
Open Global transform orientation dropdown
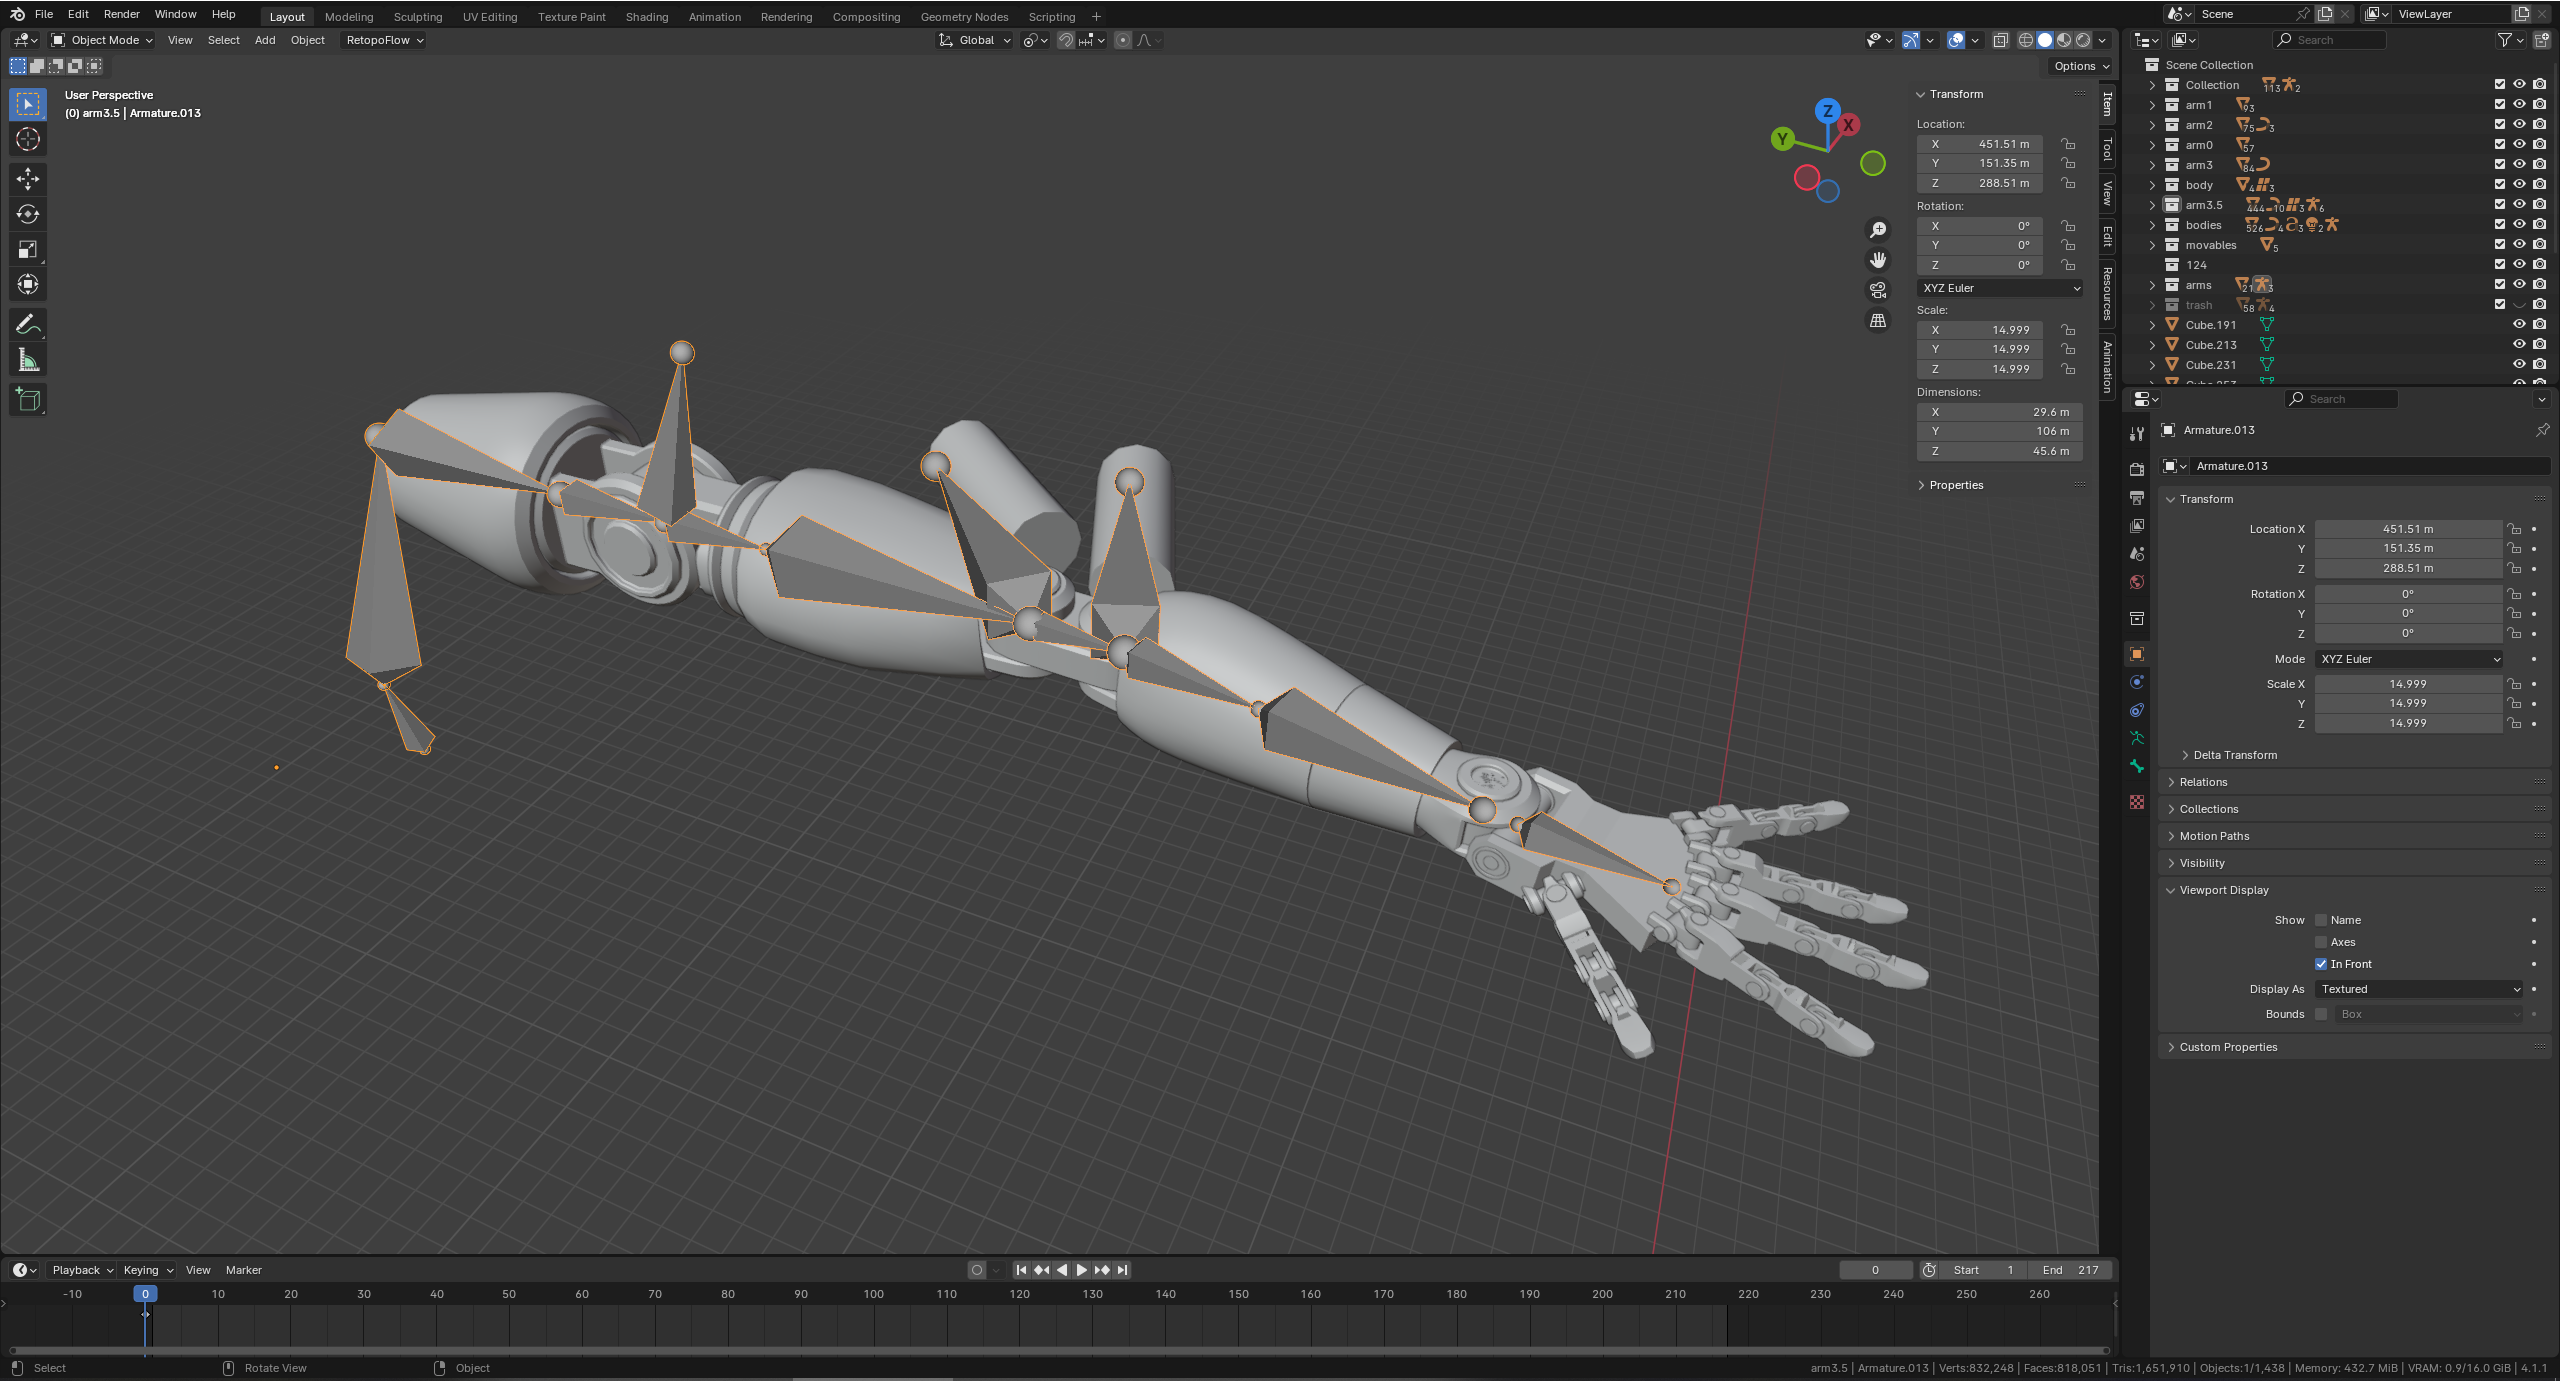click(x=975, y=40)
